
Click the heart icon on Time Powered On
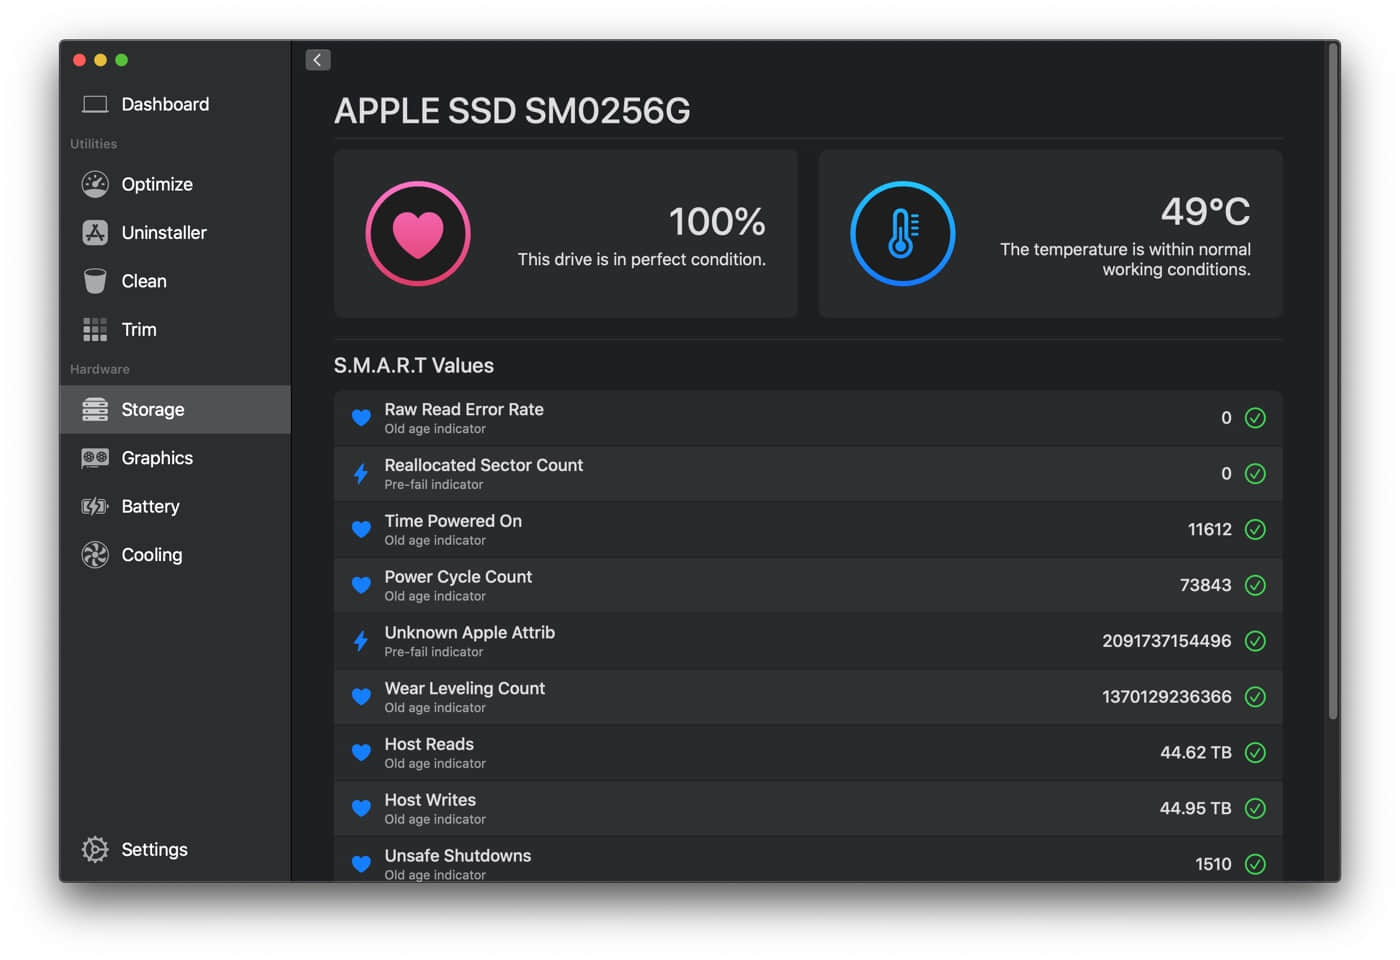(x=361, y=530)
